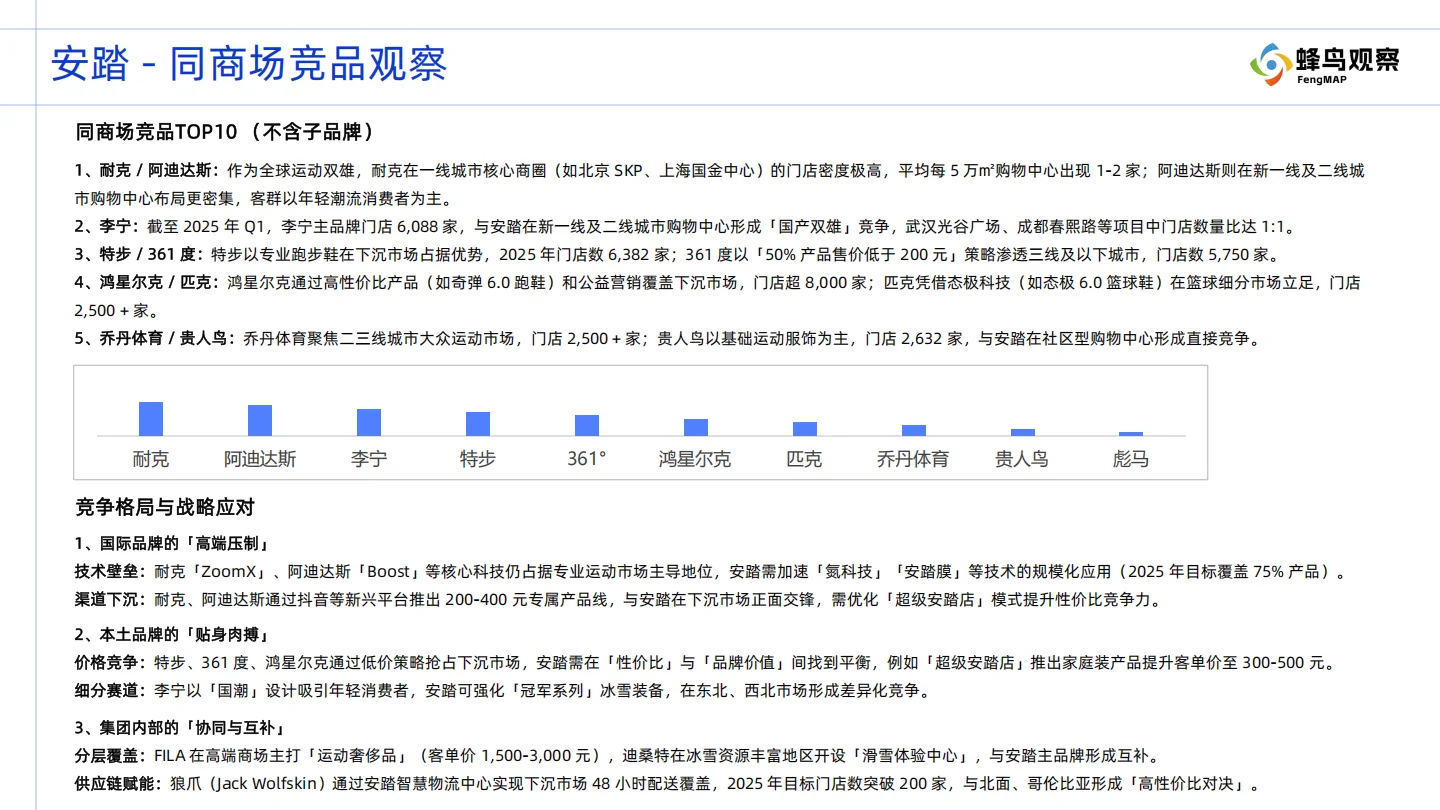Viewport: 1440px width, 810px height.
Task: Click the text 贵人鸟以基础运动服饰为主
Action: [753, 339]
